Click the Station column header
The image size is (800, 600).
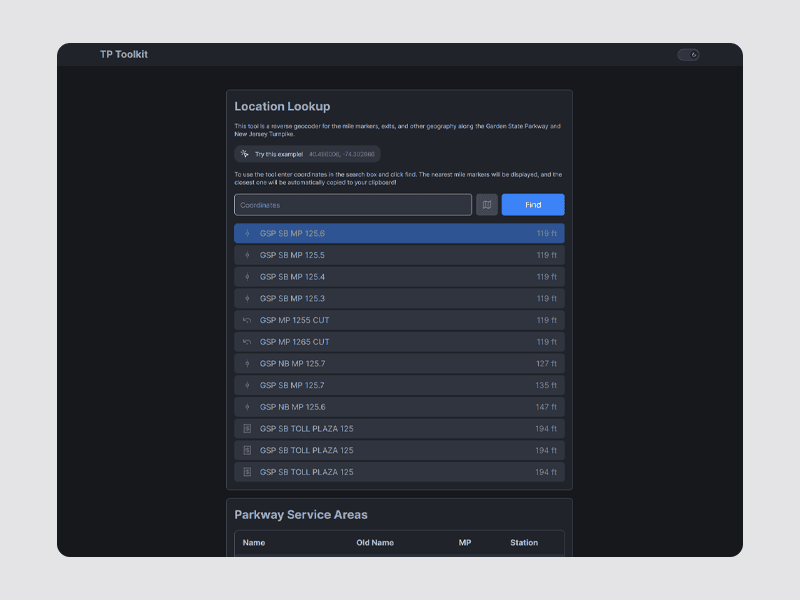pos(523,542)
